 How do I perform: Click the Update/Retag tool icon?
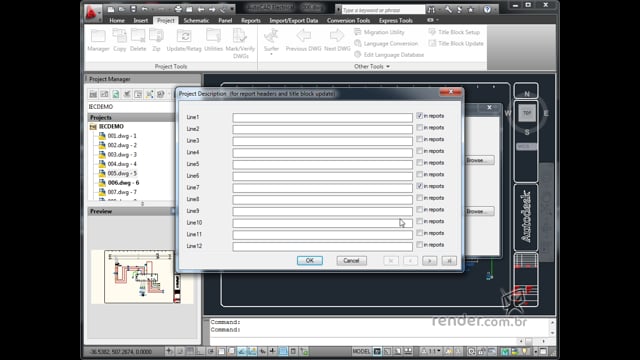point(184,40)
